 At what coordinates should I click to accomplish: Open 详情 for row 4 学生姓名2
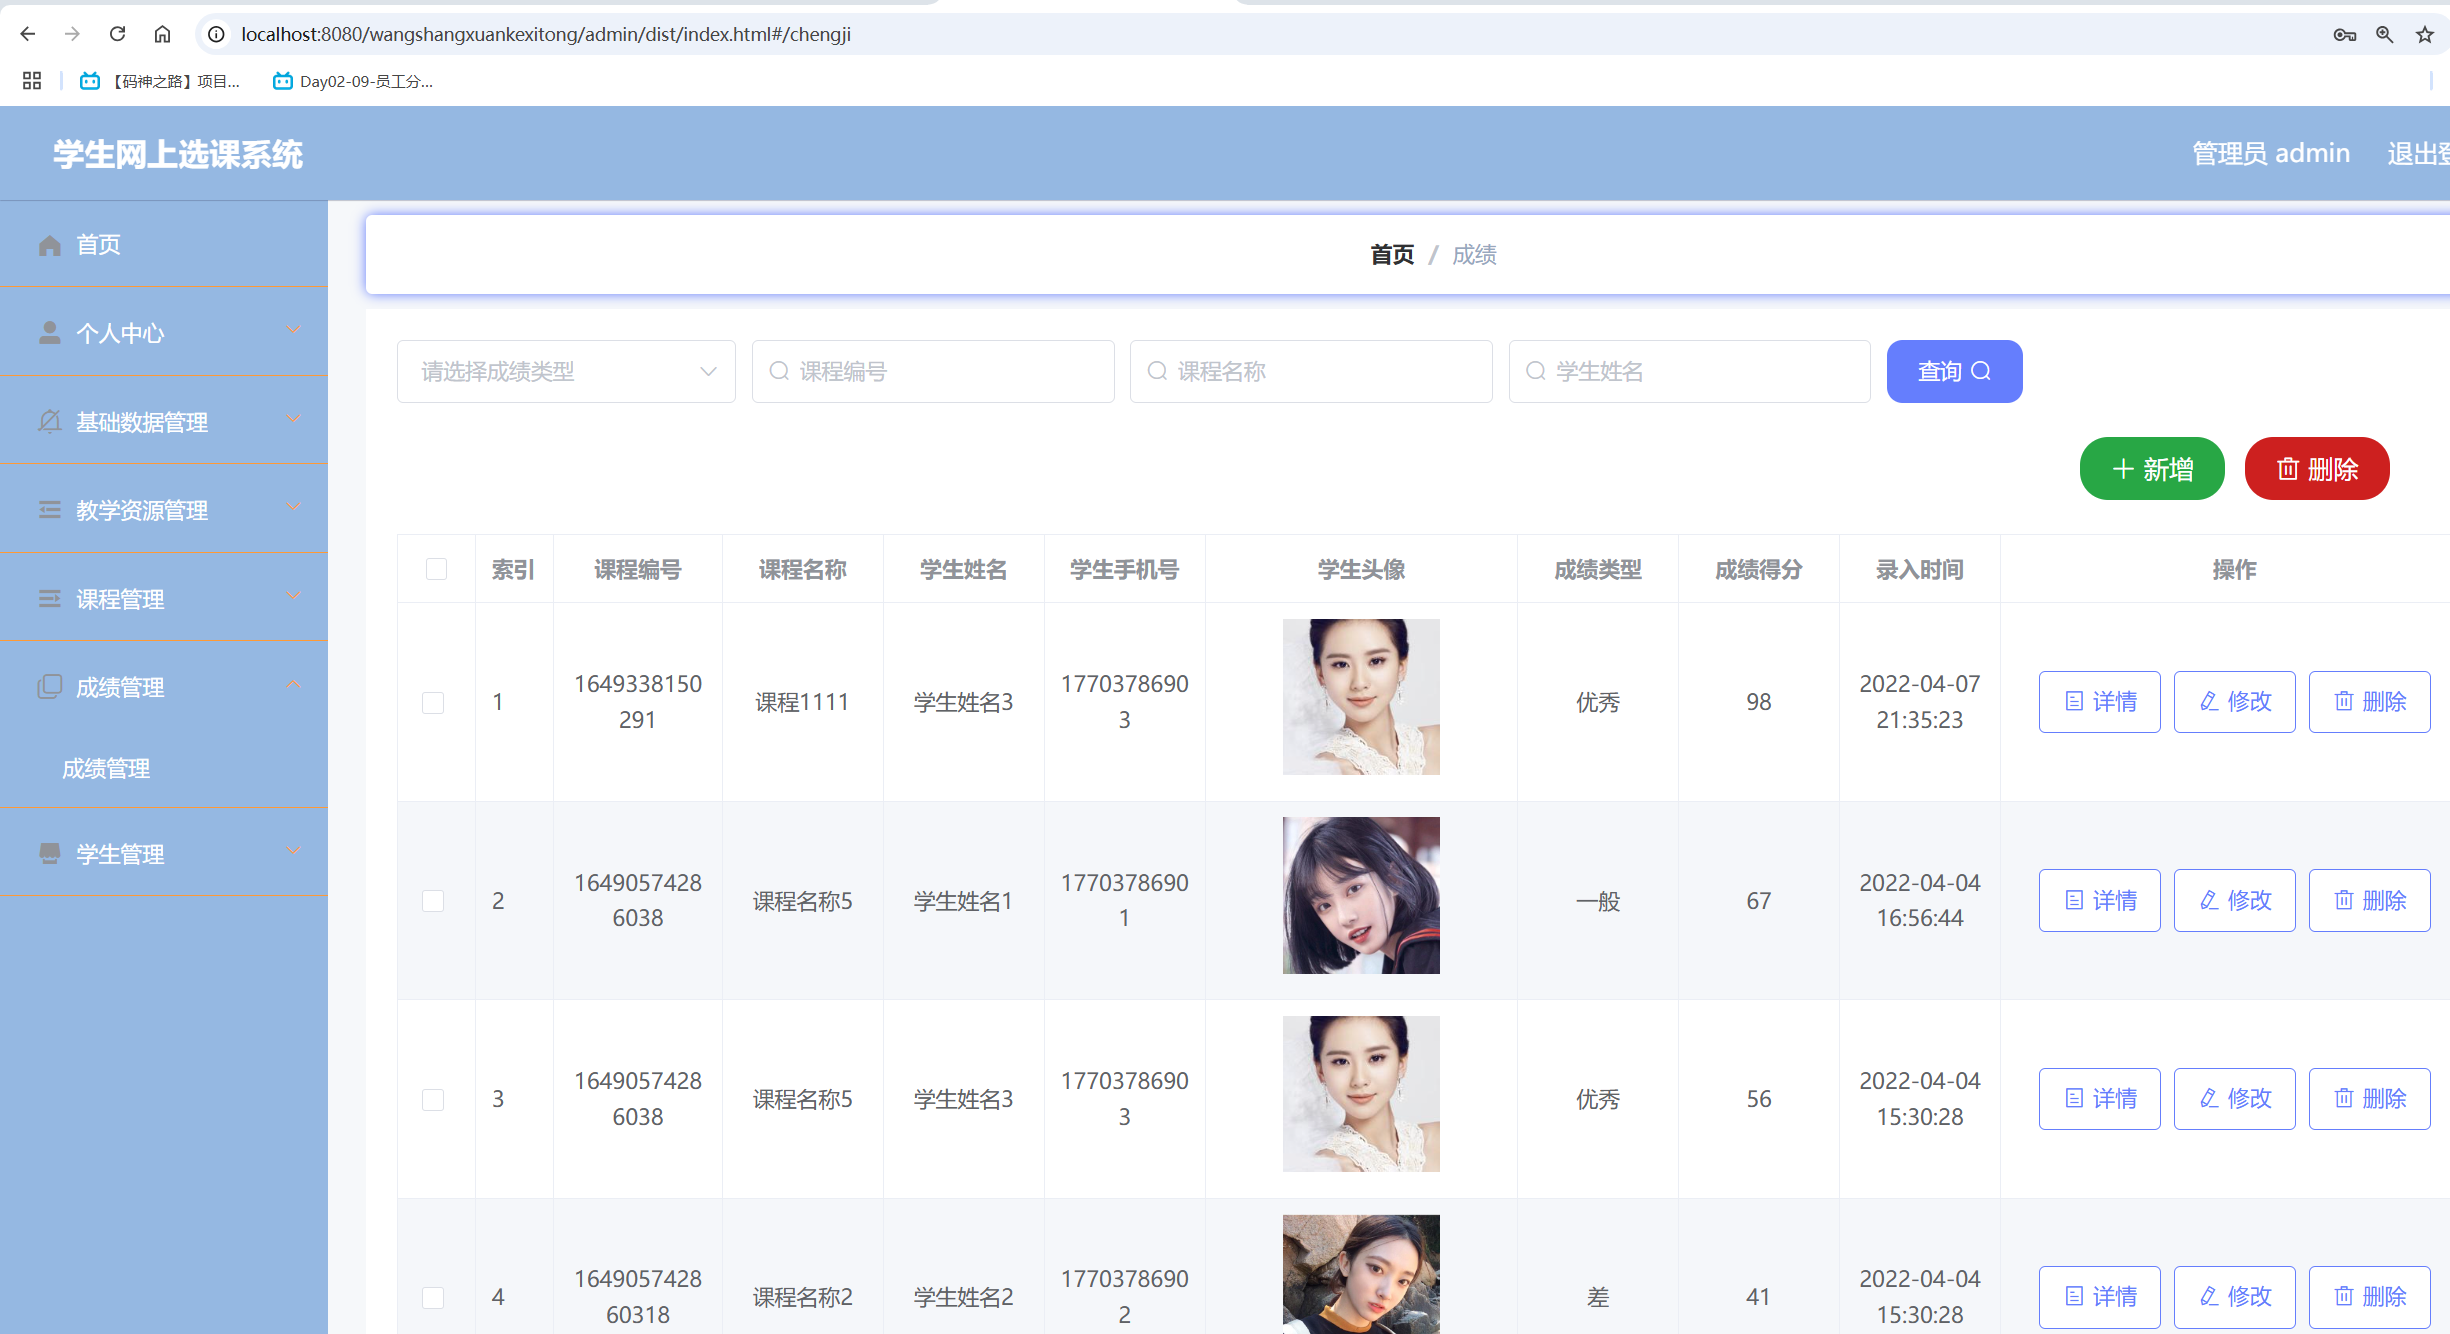click(2100, 1297)
